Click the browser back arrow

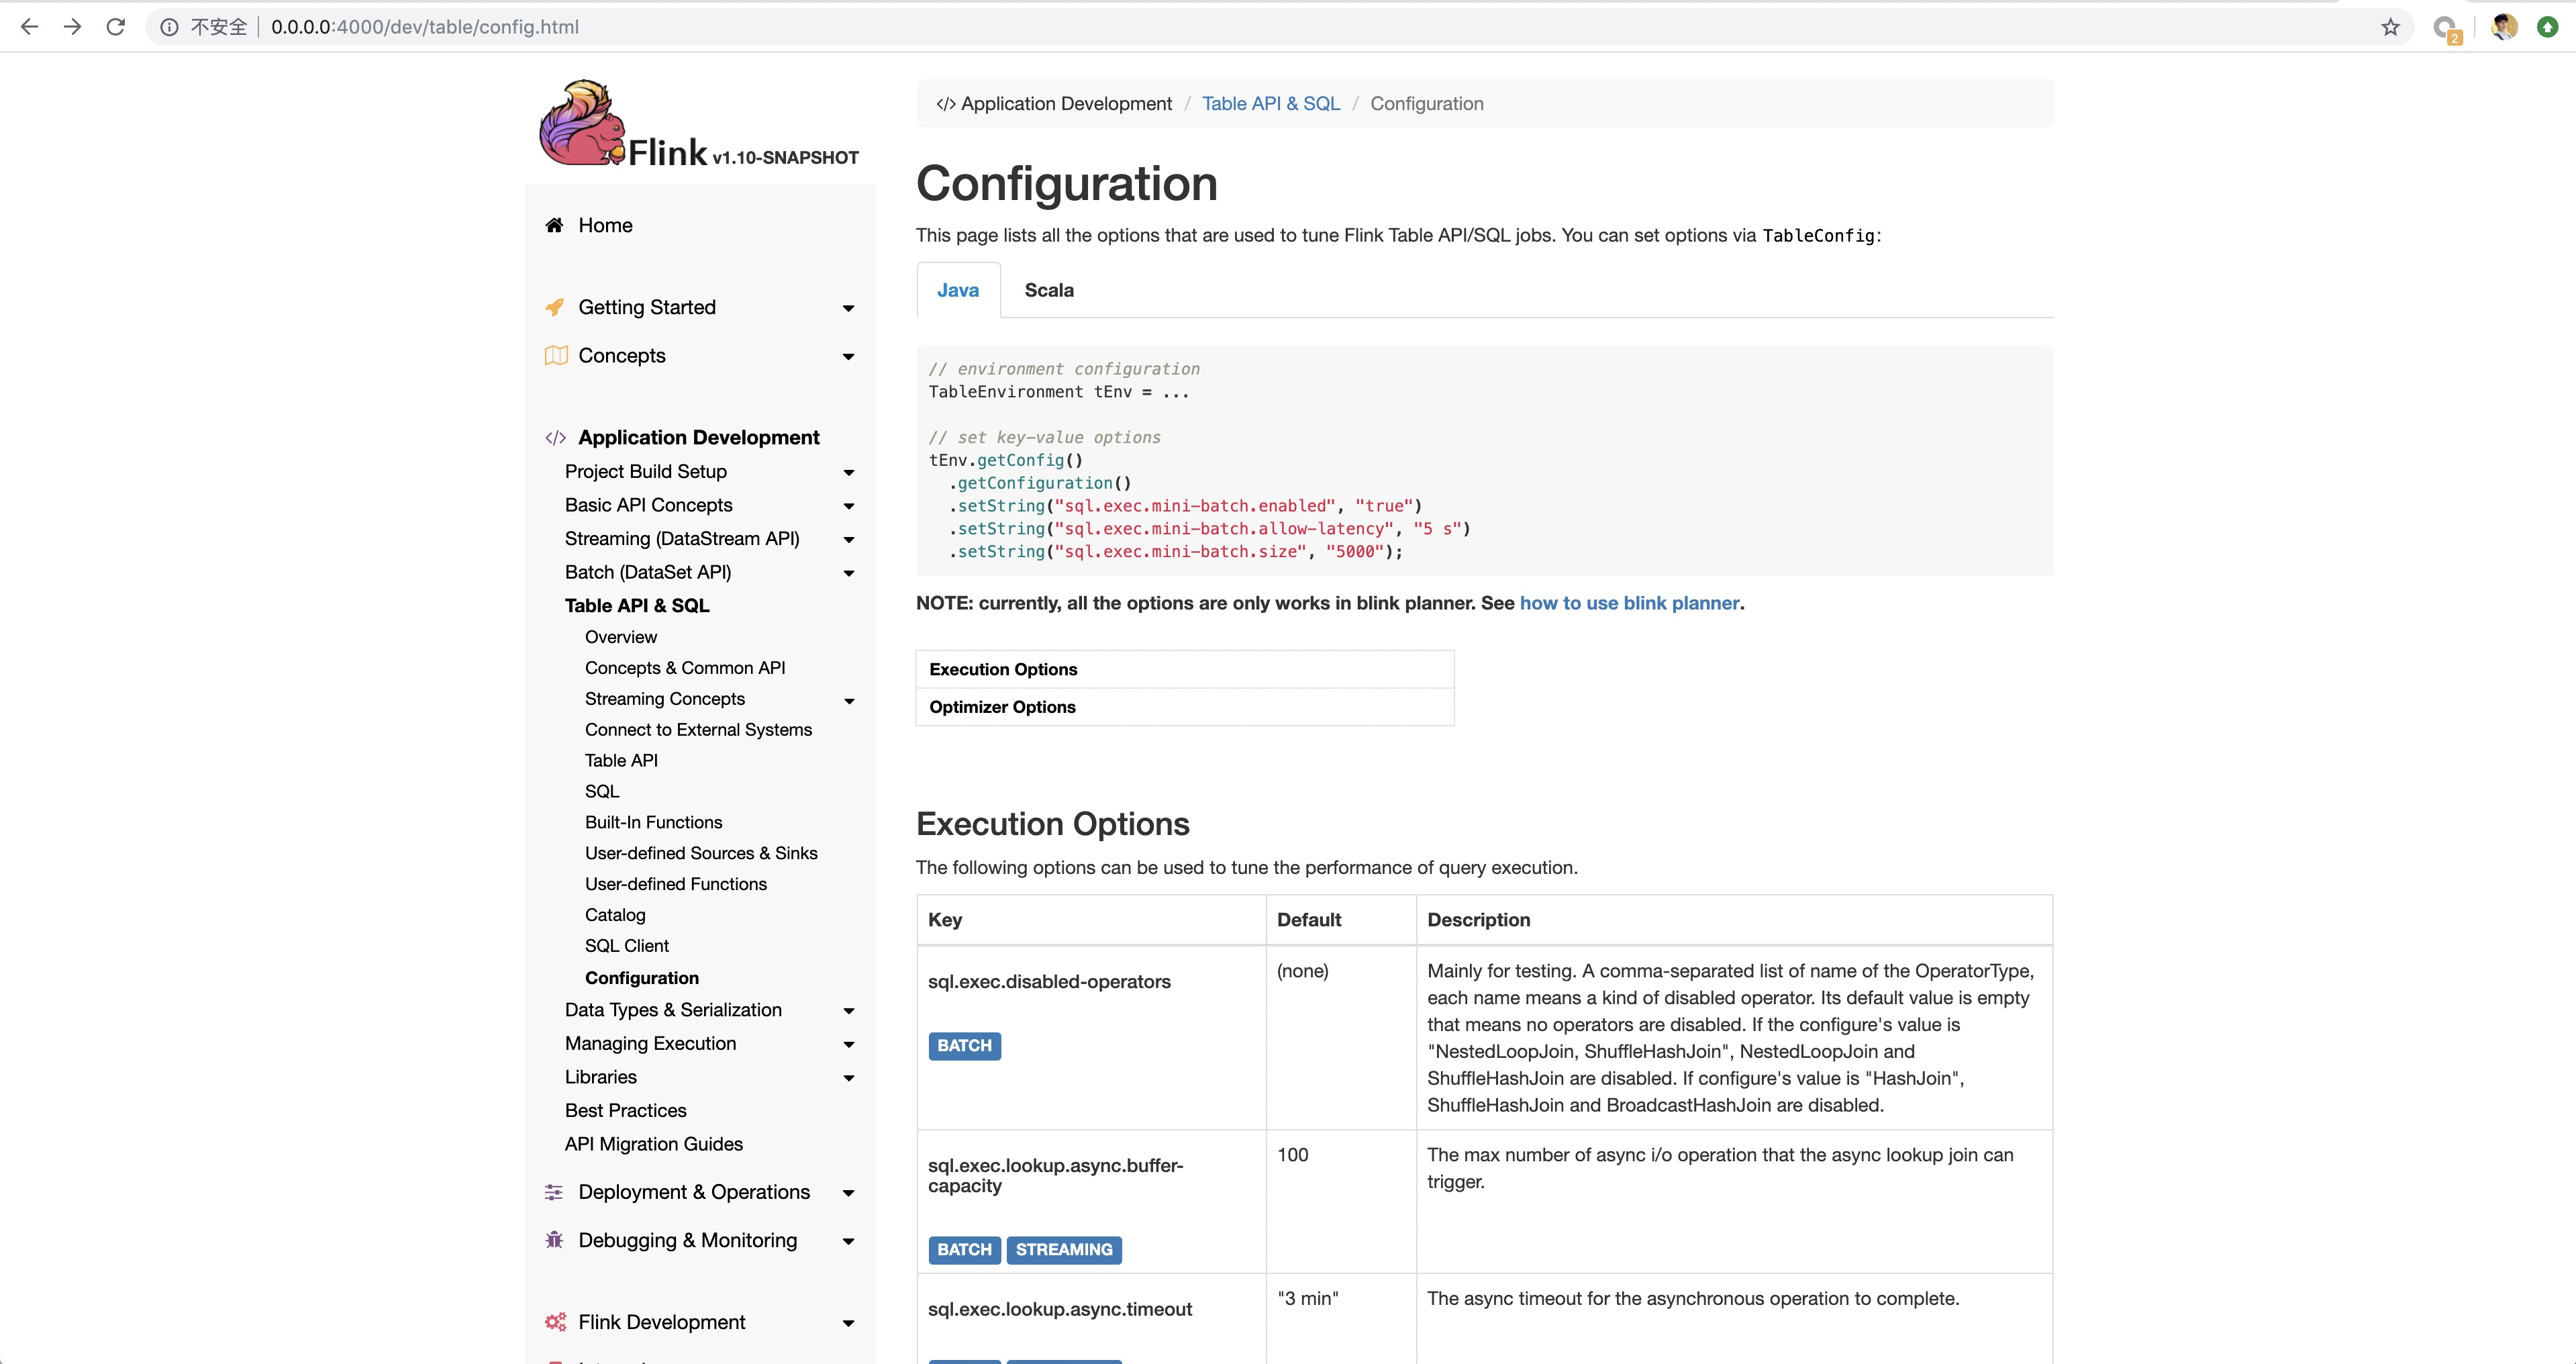click(29, 27)
